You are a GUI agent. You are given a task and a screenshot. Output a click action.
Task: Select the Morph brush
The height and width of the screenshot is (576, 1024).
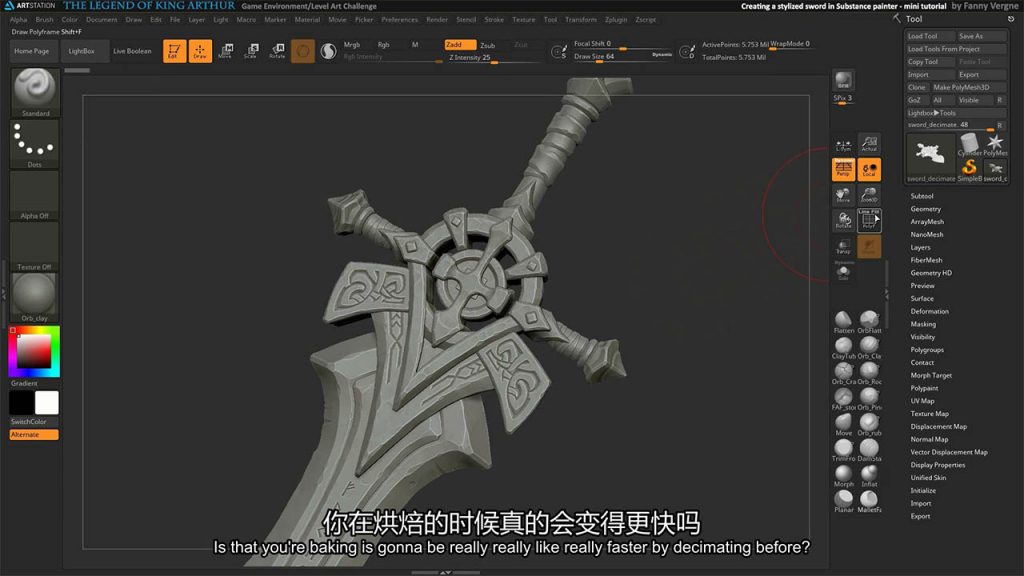[x=843, y=475]
